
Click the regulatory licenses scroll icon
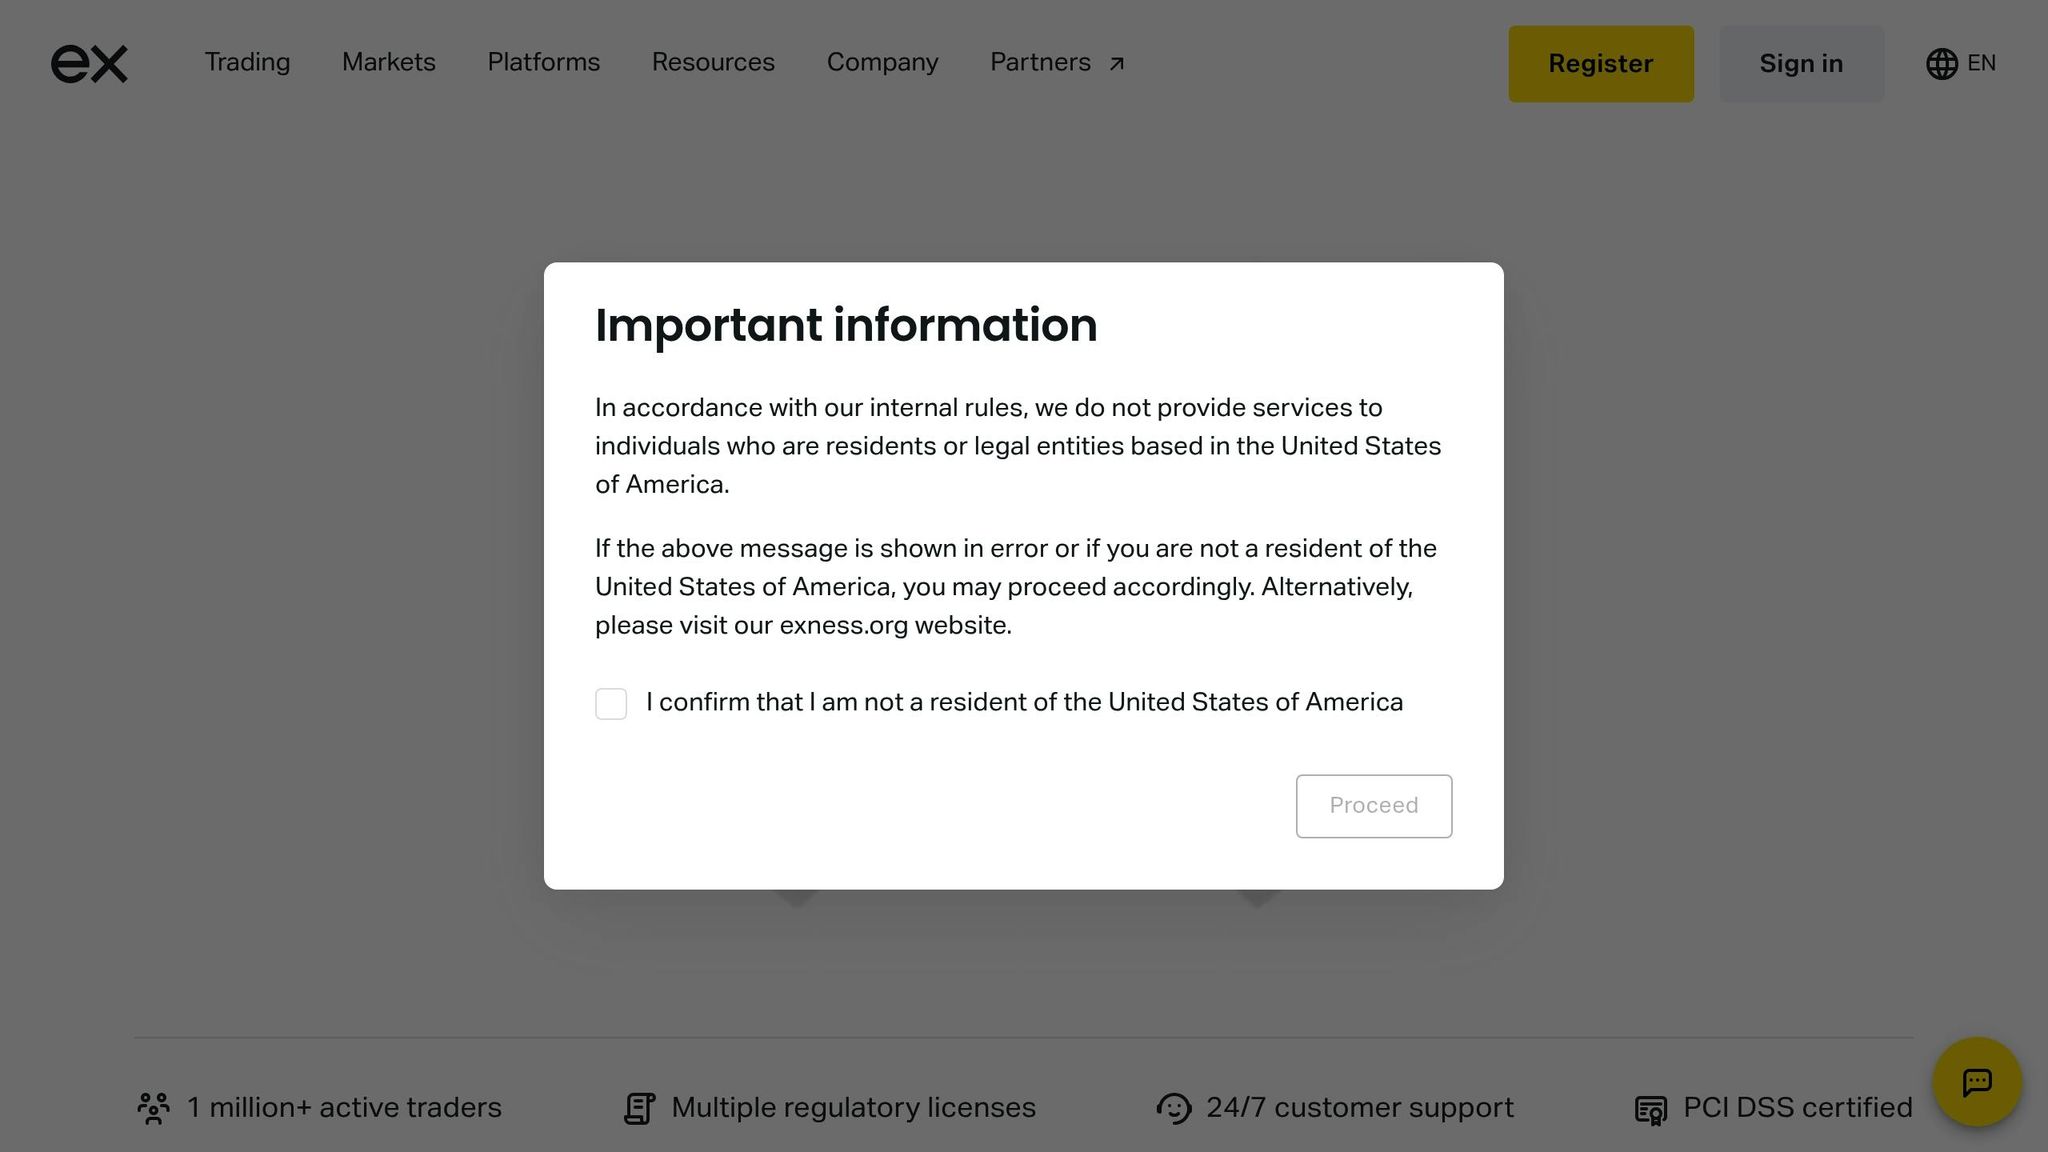[x=639, y=1108]
